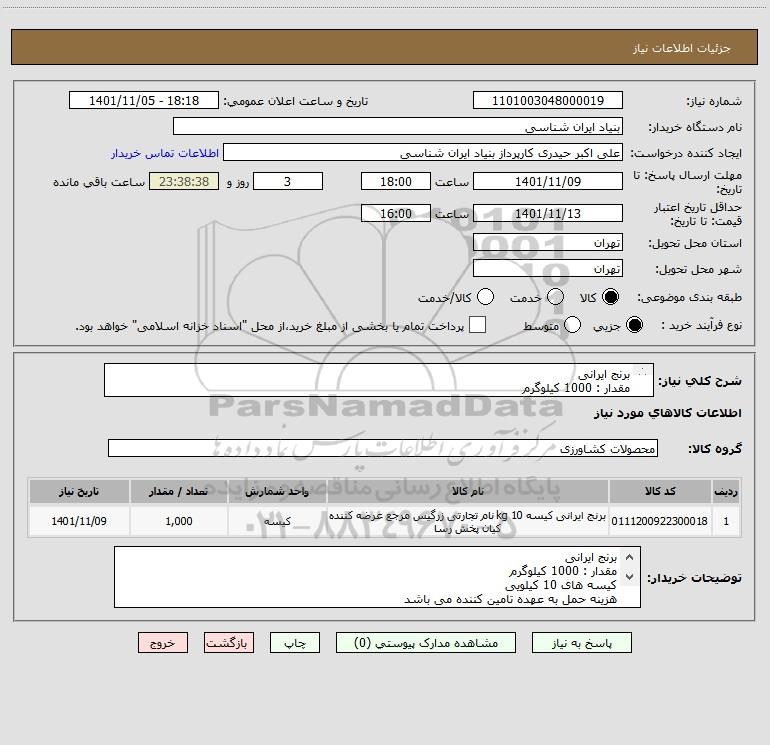This screenshot has height=745, width=770.
Task: Click the چاپ print button
Action: 295,643
